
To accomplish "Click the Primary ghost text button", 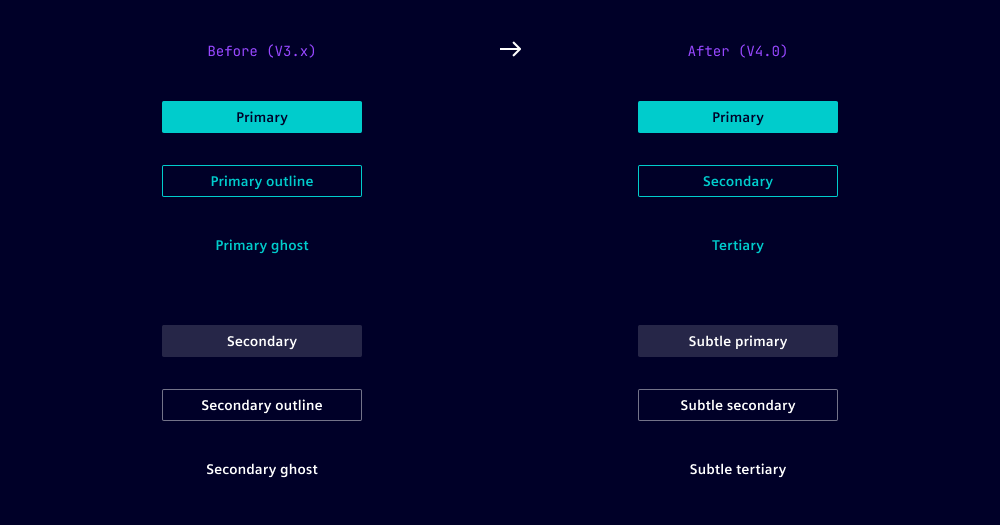I will [x=262, y=245].
